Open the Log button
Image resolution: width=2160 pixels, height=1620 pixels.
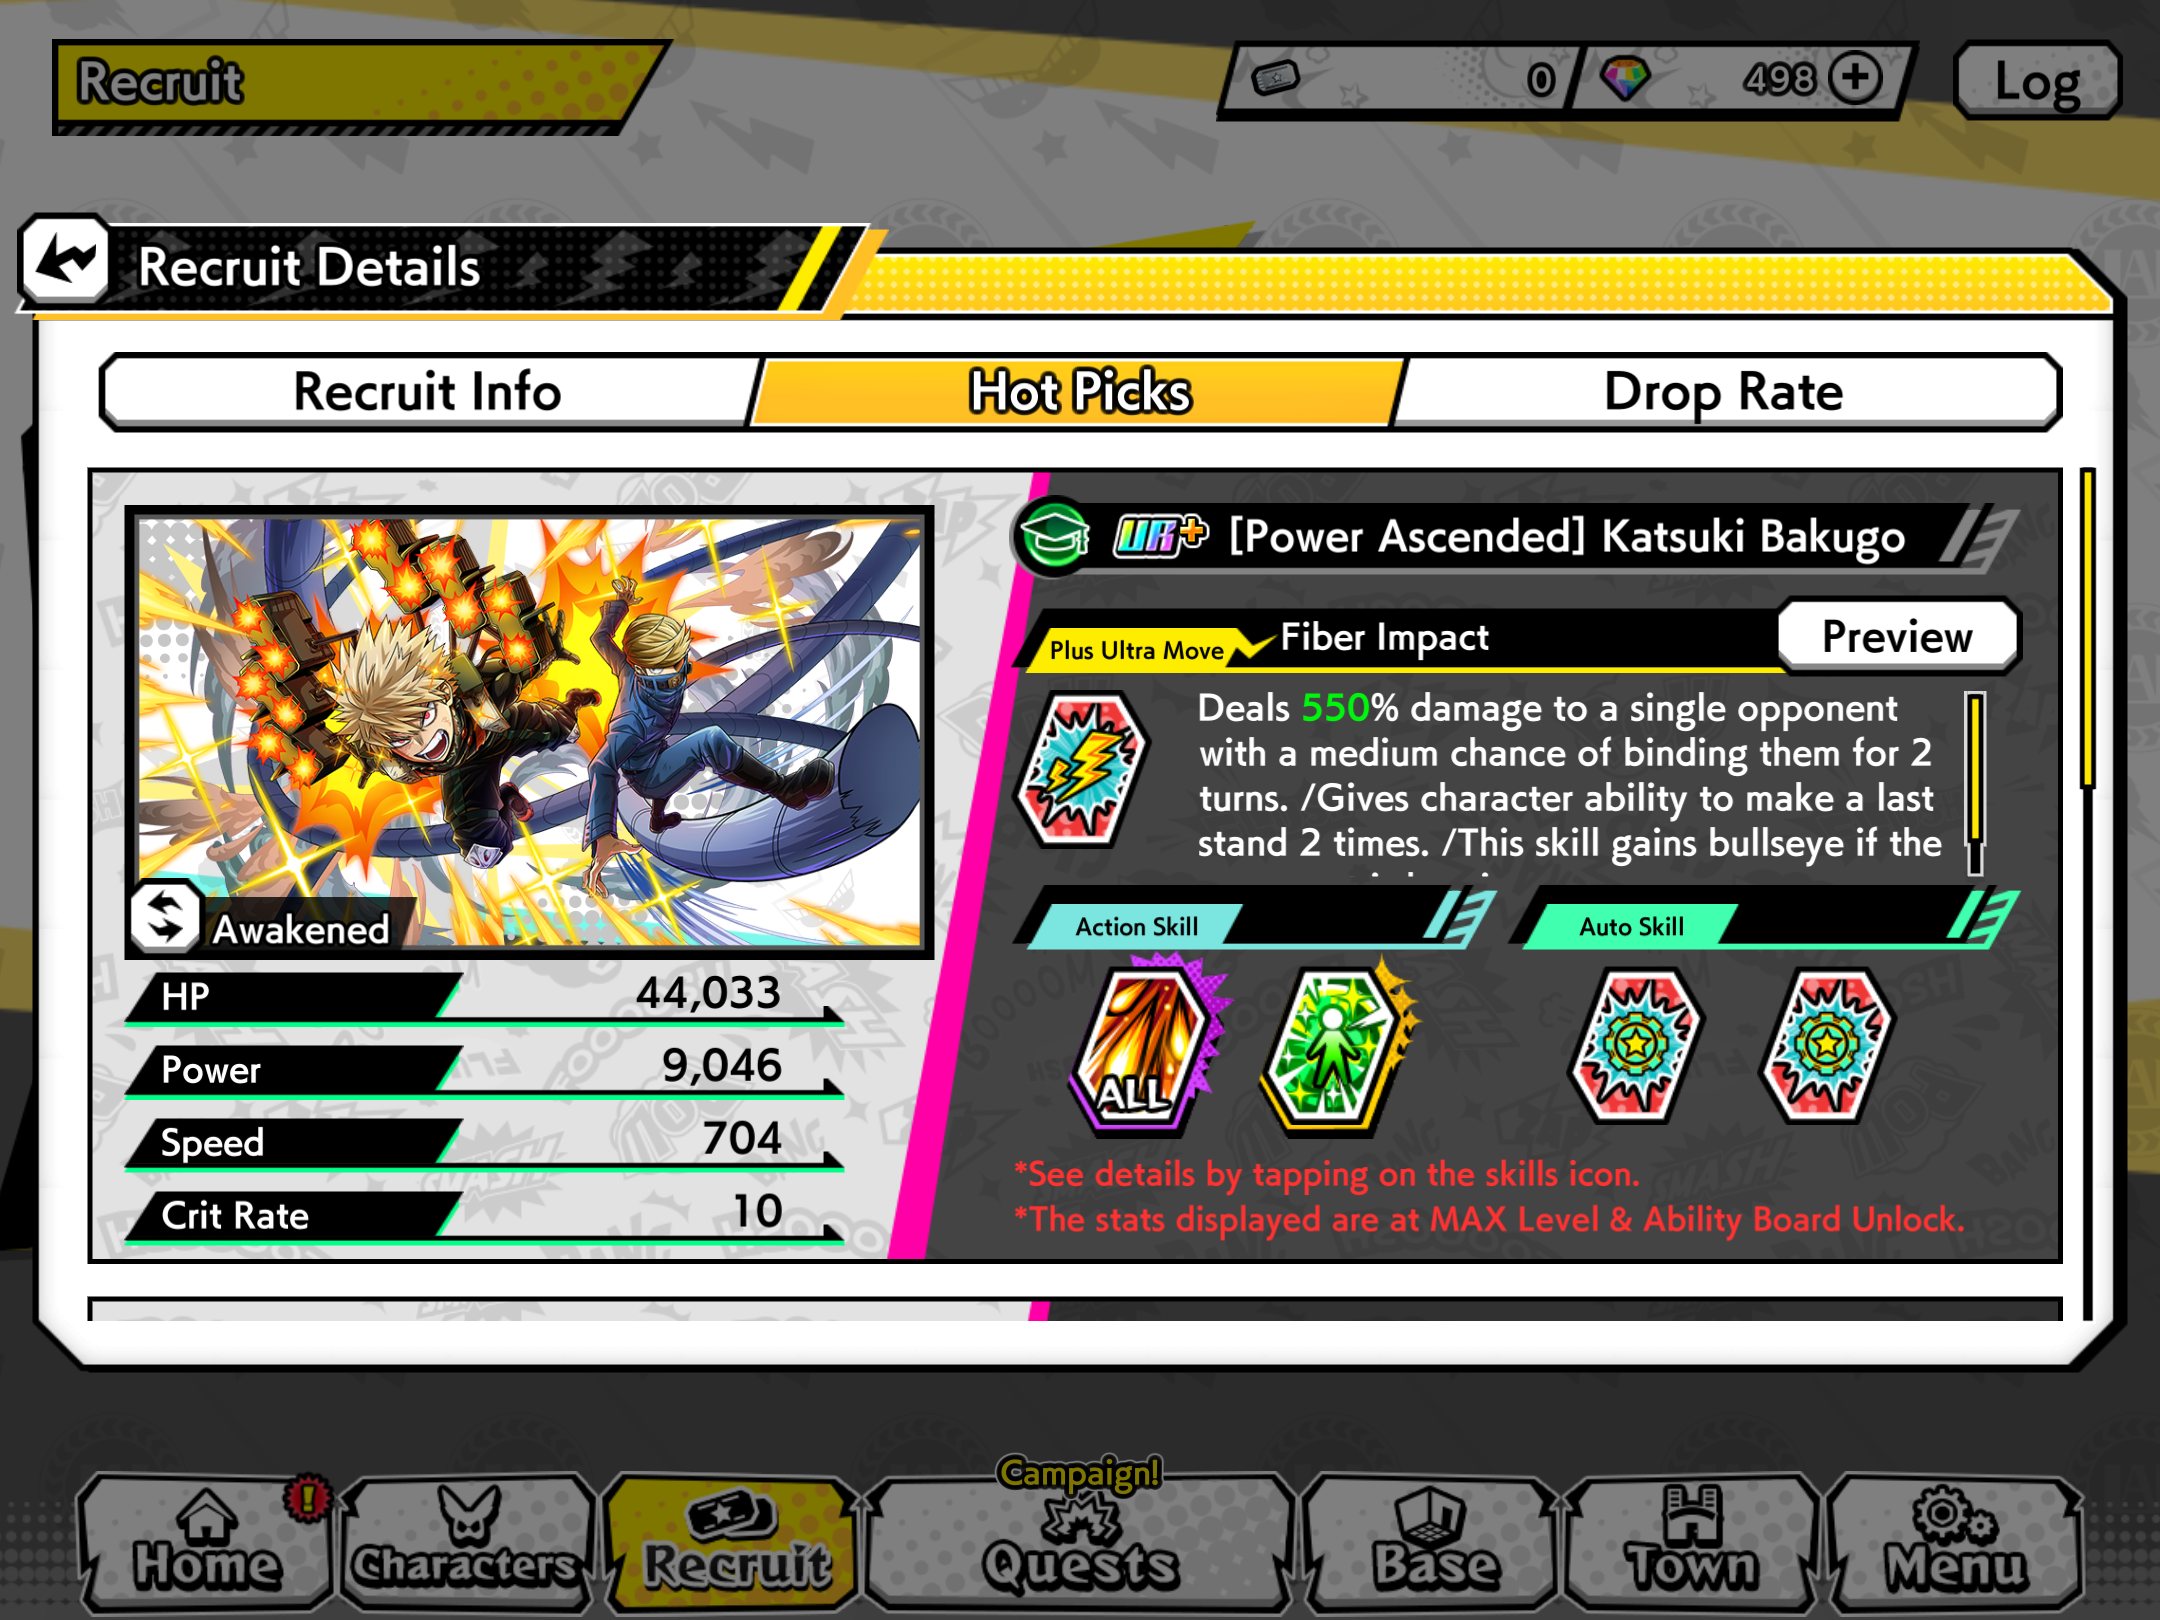[x=2037, y=81]
